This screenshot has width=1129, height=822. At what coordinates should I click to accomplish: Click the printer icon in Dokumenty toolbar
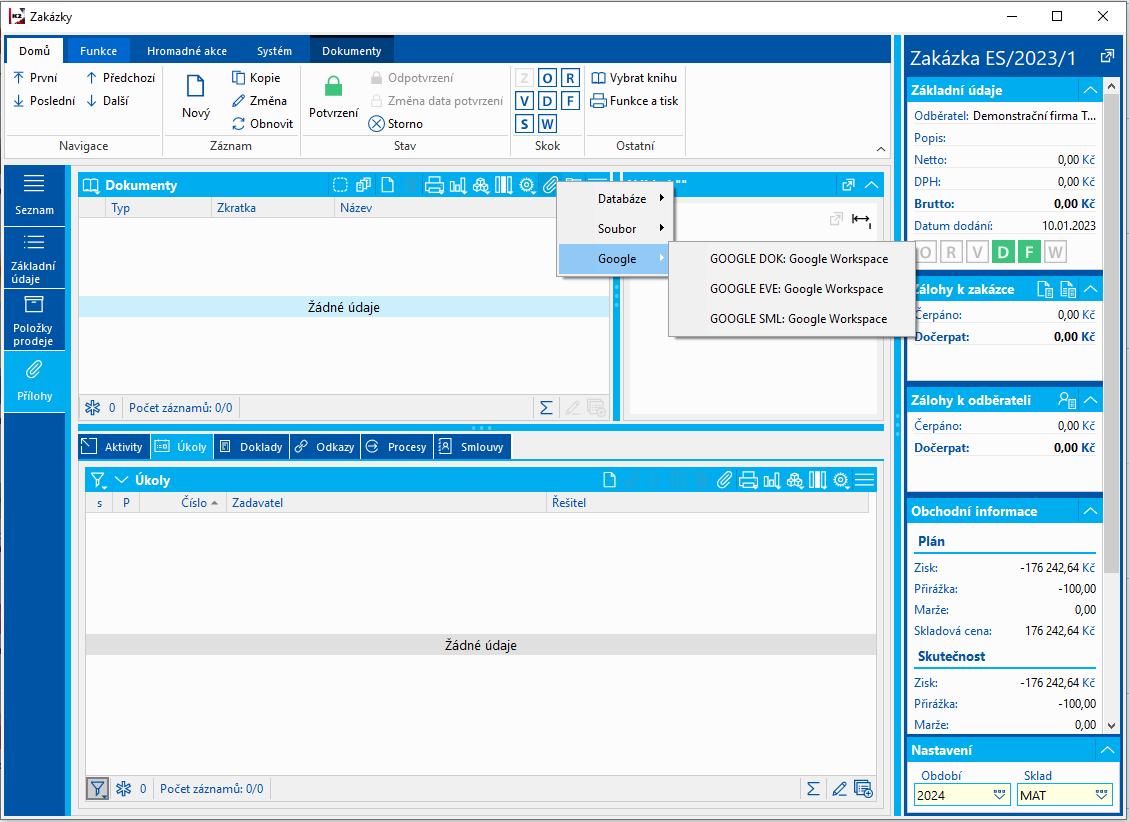coord(434,185)
